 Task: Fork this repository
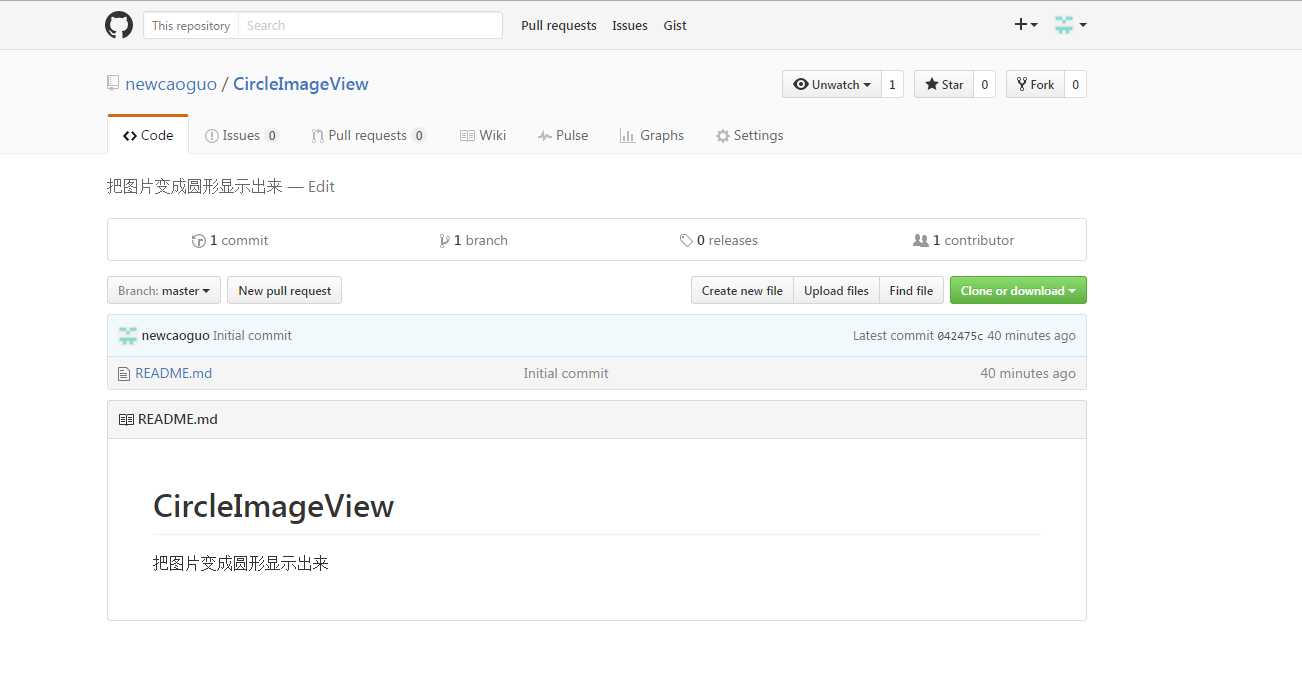(1035, 84)
